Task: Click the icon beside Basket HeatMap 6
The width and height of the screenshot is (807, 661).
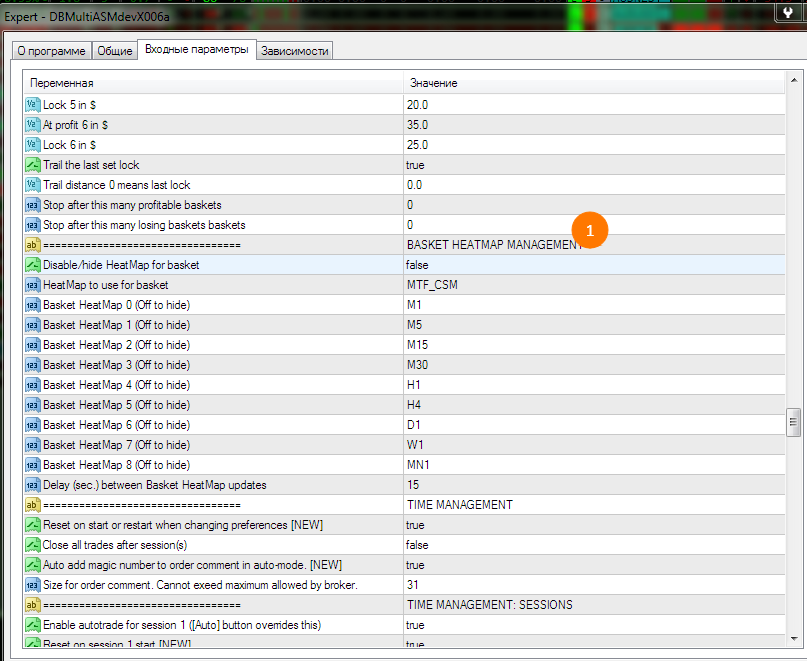Action: (x=32, y=425)
